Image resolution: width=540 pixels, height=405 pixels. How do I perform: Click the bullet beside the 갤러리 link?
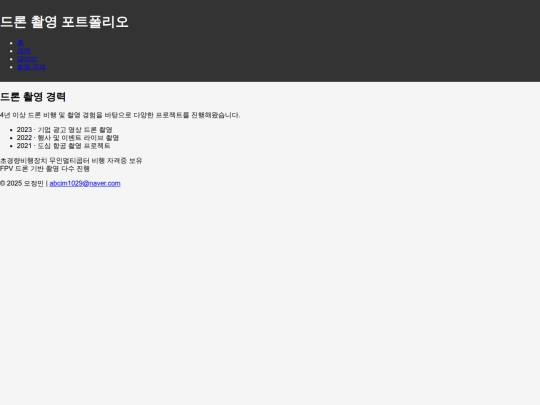11,59
